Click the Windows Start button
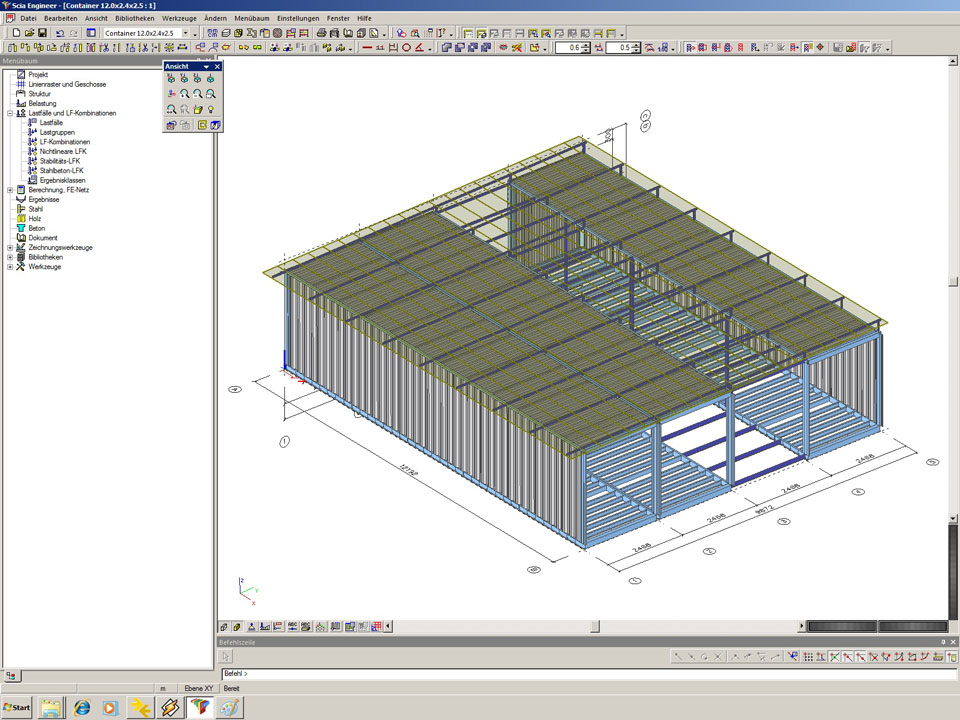The width and height of the screenshot is (960, 720). tap(18, 708)
